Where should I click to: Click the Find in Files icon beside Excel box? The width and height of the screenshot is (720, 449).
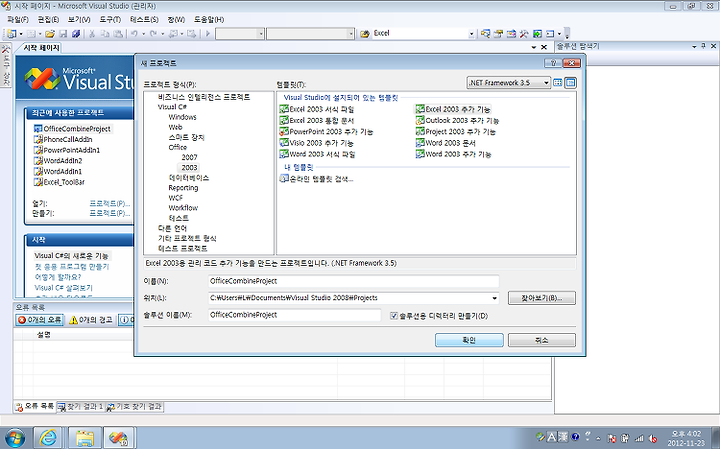pyautogui.click(x=365, y=34)
